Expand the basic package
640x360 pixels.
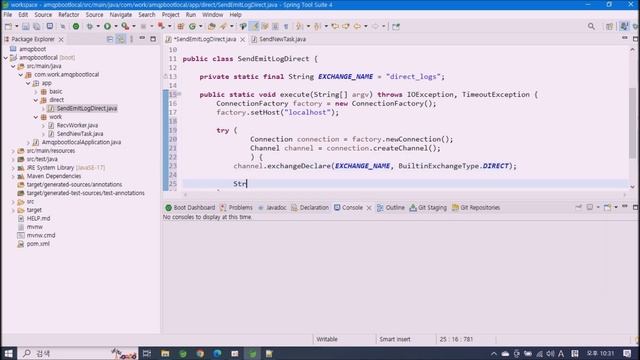(x=36, y=92)
